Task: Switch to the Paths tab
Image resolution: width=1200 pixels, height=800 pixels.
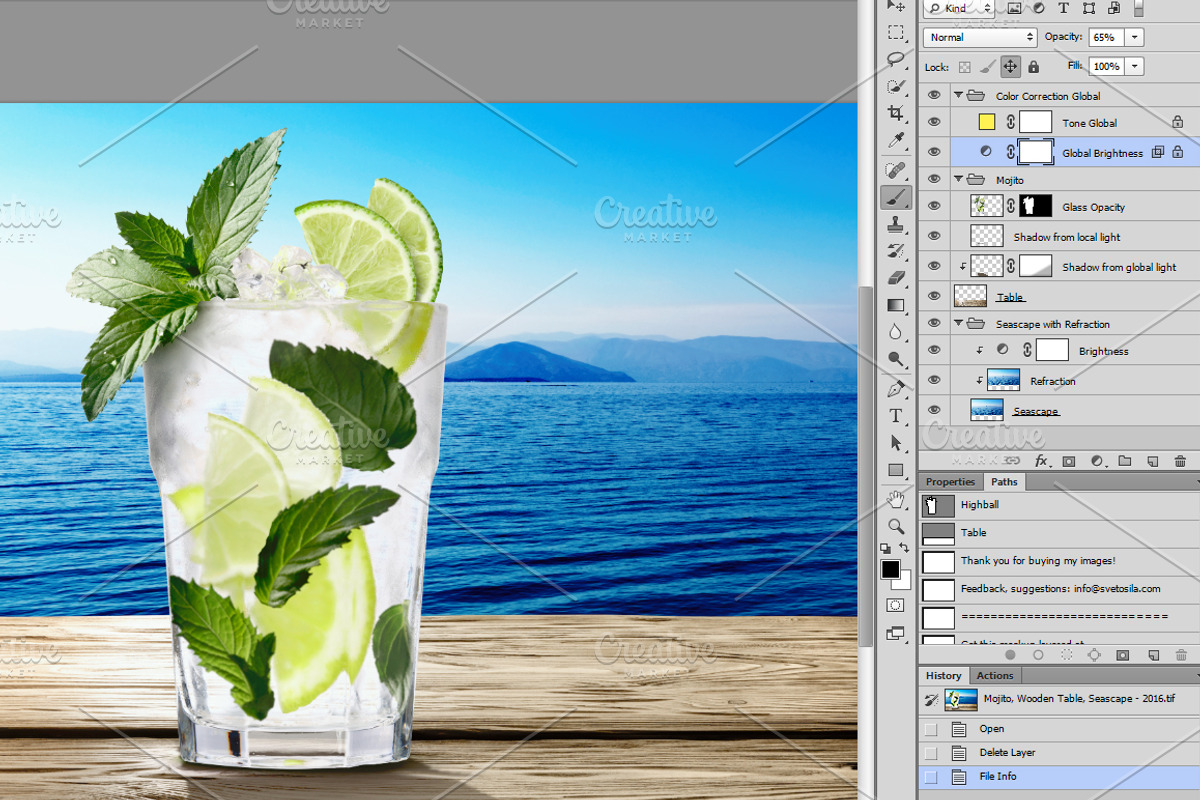Action: [1004, 482]
